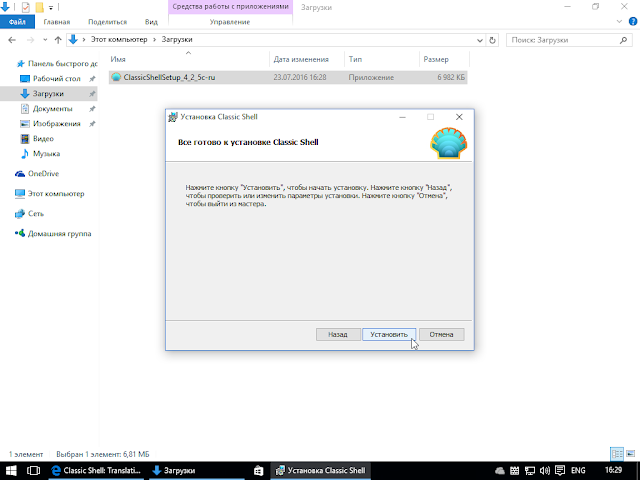Collapse the ribbon with the chevron
This screenshot has height=480, width=640.
pos(620,22)
